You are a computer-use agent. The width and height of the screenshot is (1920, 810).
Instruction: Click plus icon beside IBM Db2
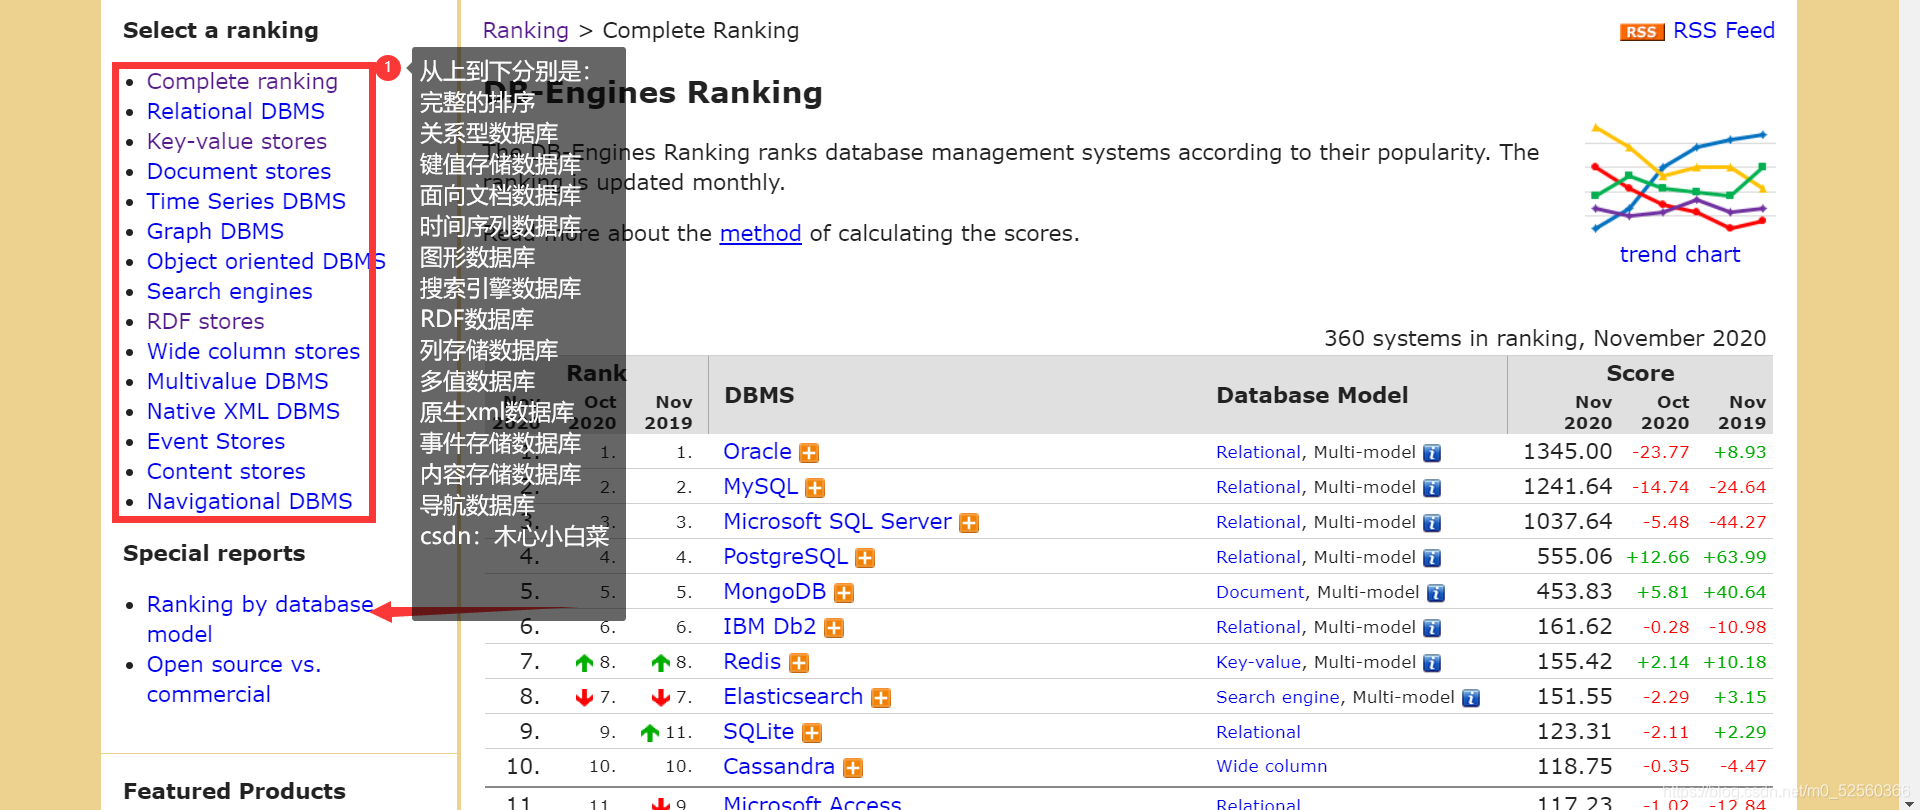coord(834,628)
